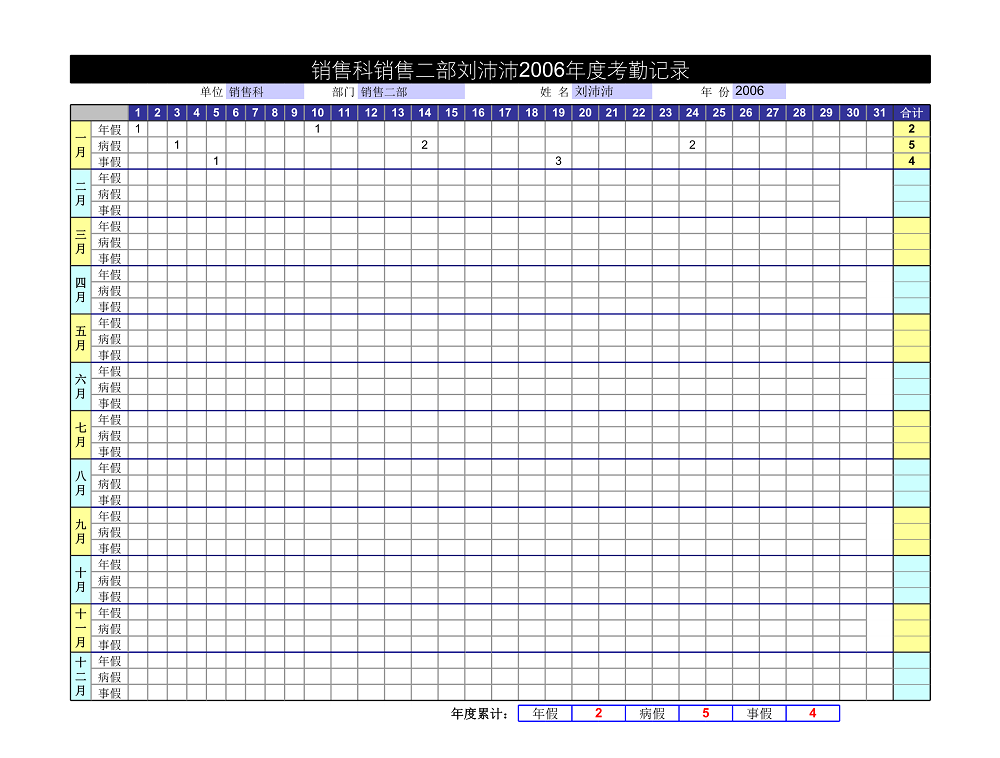Click January 事假 cell with value 3

(x=558, y=161)
